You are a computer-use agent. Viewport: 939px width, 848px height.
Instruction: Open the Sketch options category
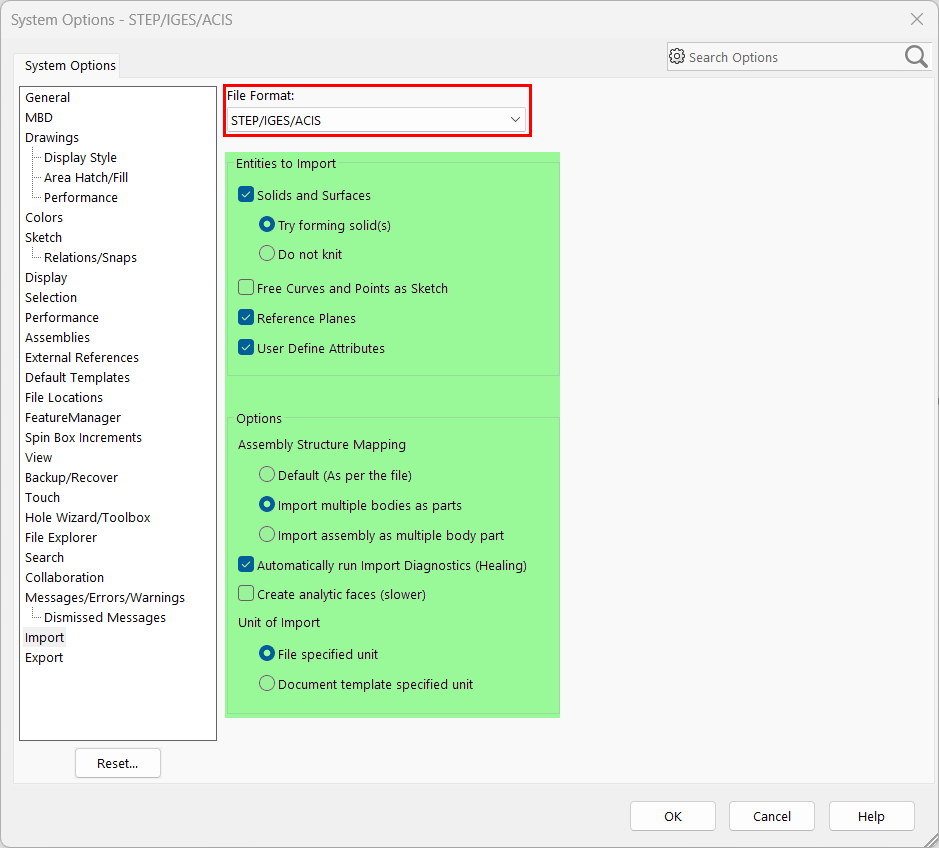tap(44, 238)
